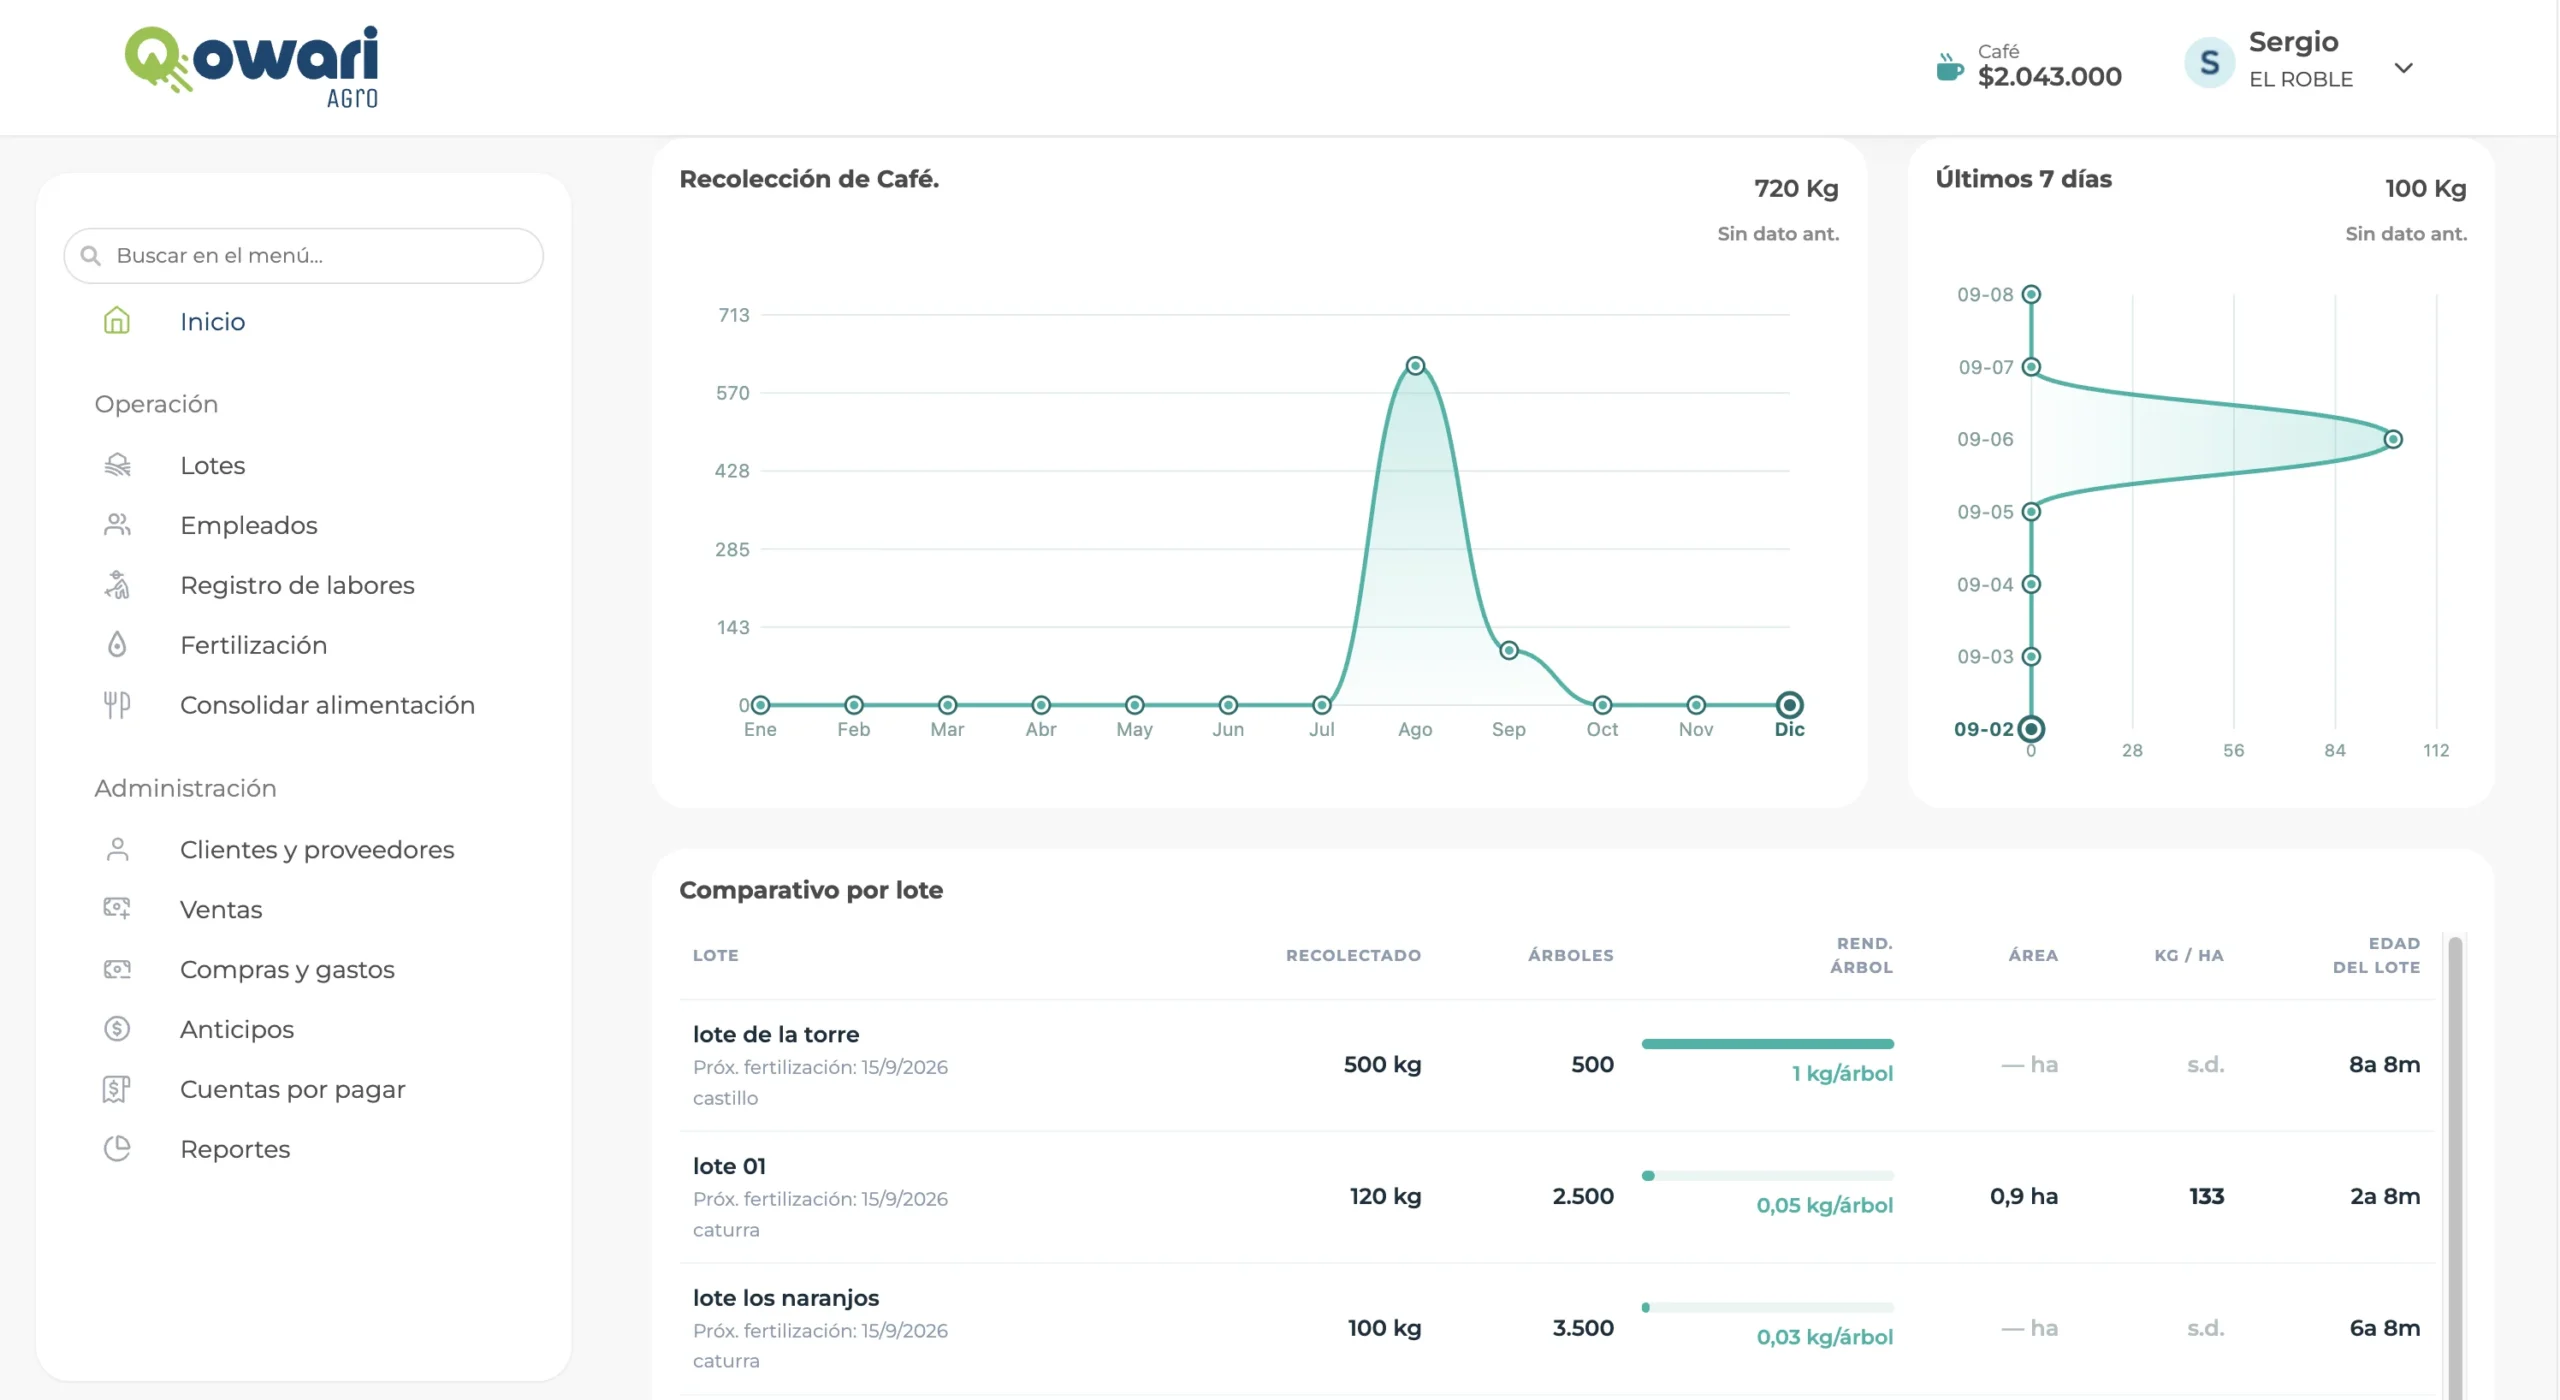Image resolution: width=2560 pixels, height=1400 pixels.
Task: Click the Compras y gastos money icon
Action: click(x=117, y=969)
